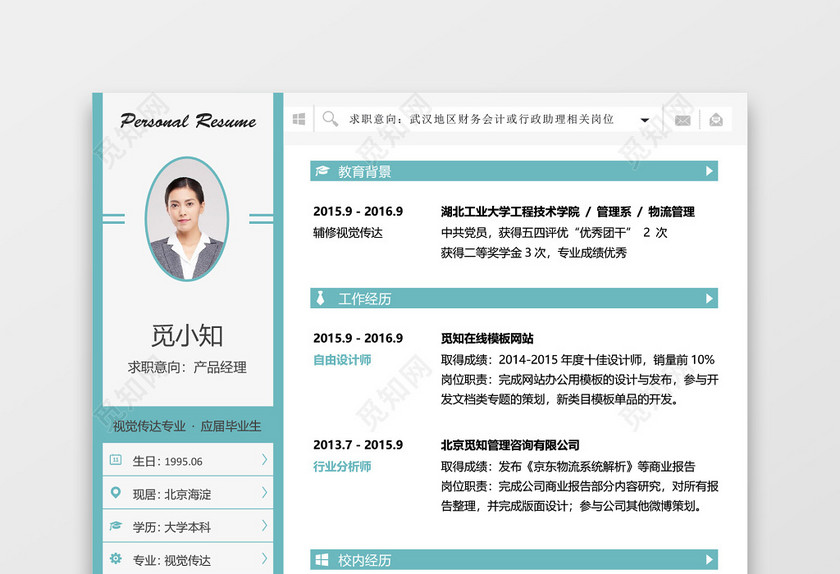Image resolution: width=840 pixels, height=574 pixels.
Task: Expand the 校内经历 section arrow
Action: pos(709,560)
